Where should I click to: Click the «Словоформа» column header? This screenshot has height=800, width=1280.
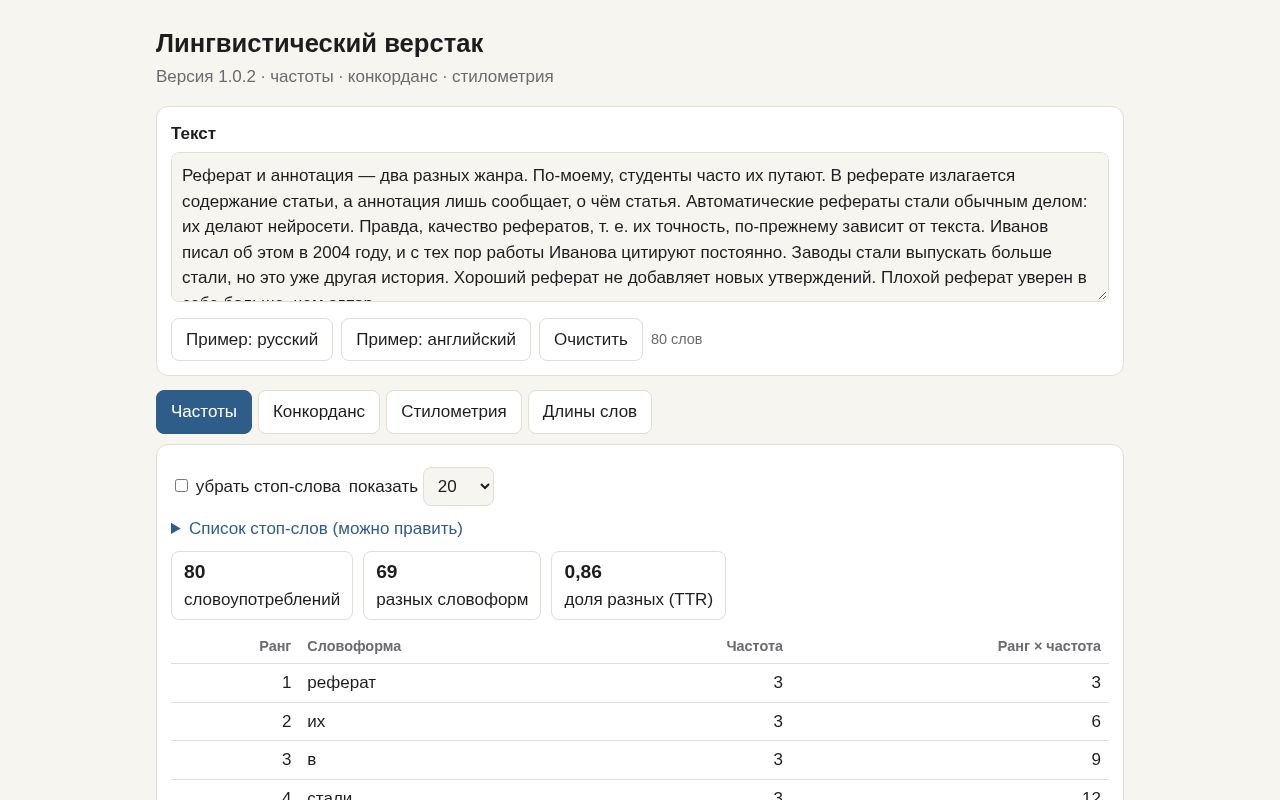(354, 646)
